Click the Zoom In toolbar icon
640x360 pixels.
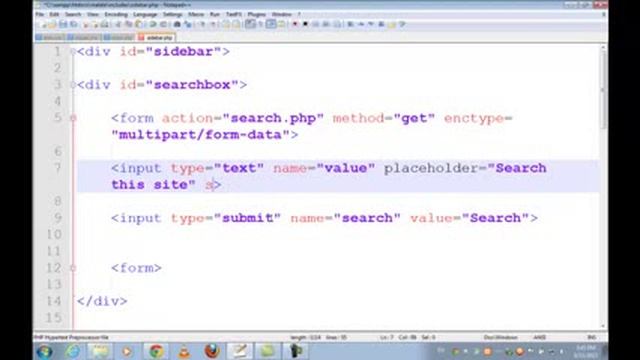202,24
